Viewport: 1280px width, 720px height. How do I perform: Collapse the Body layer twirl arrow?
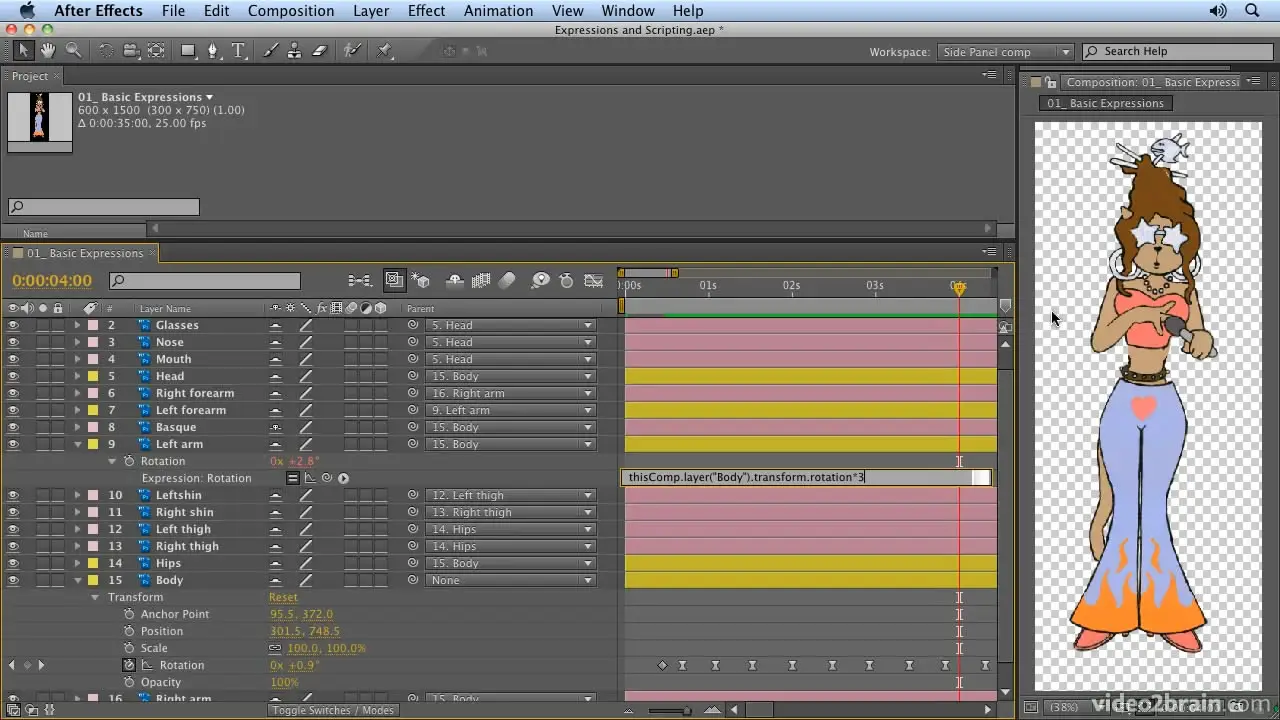(77, 580)
